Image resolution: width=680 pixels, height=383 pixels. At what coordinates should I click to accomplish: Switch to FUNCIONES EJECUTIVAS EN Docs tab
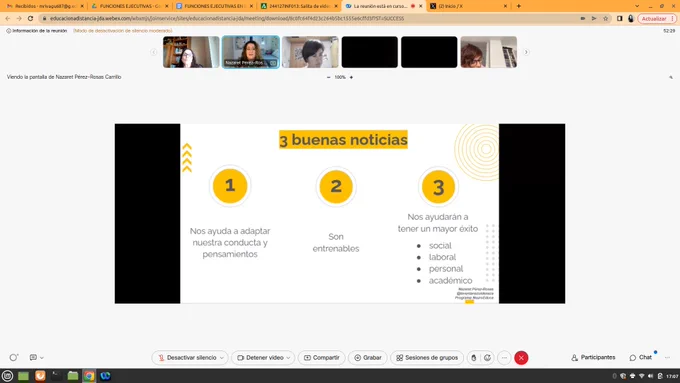click(214, 6)
